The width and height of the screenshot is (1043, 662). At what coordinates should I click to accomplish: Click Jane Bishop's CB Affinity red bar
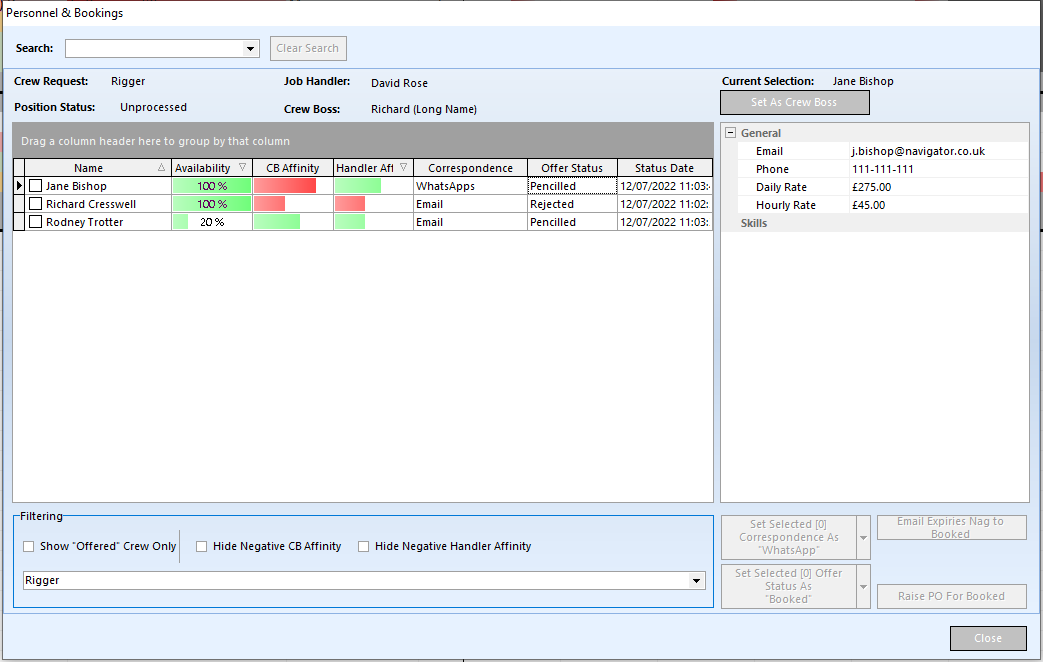pyautogui.click(x=285, y=186)
